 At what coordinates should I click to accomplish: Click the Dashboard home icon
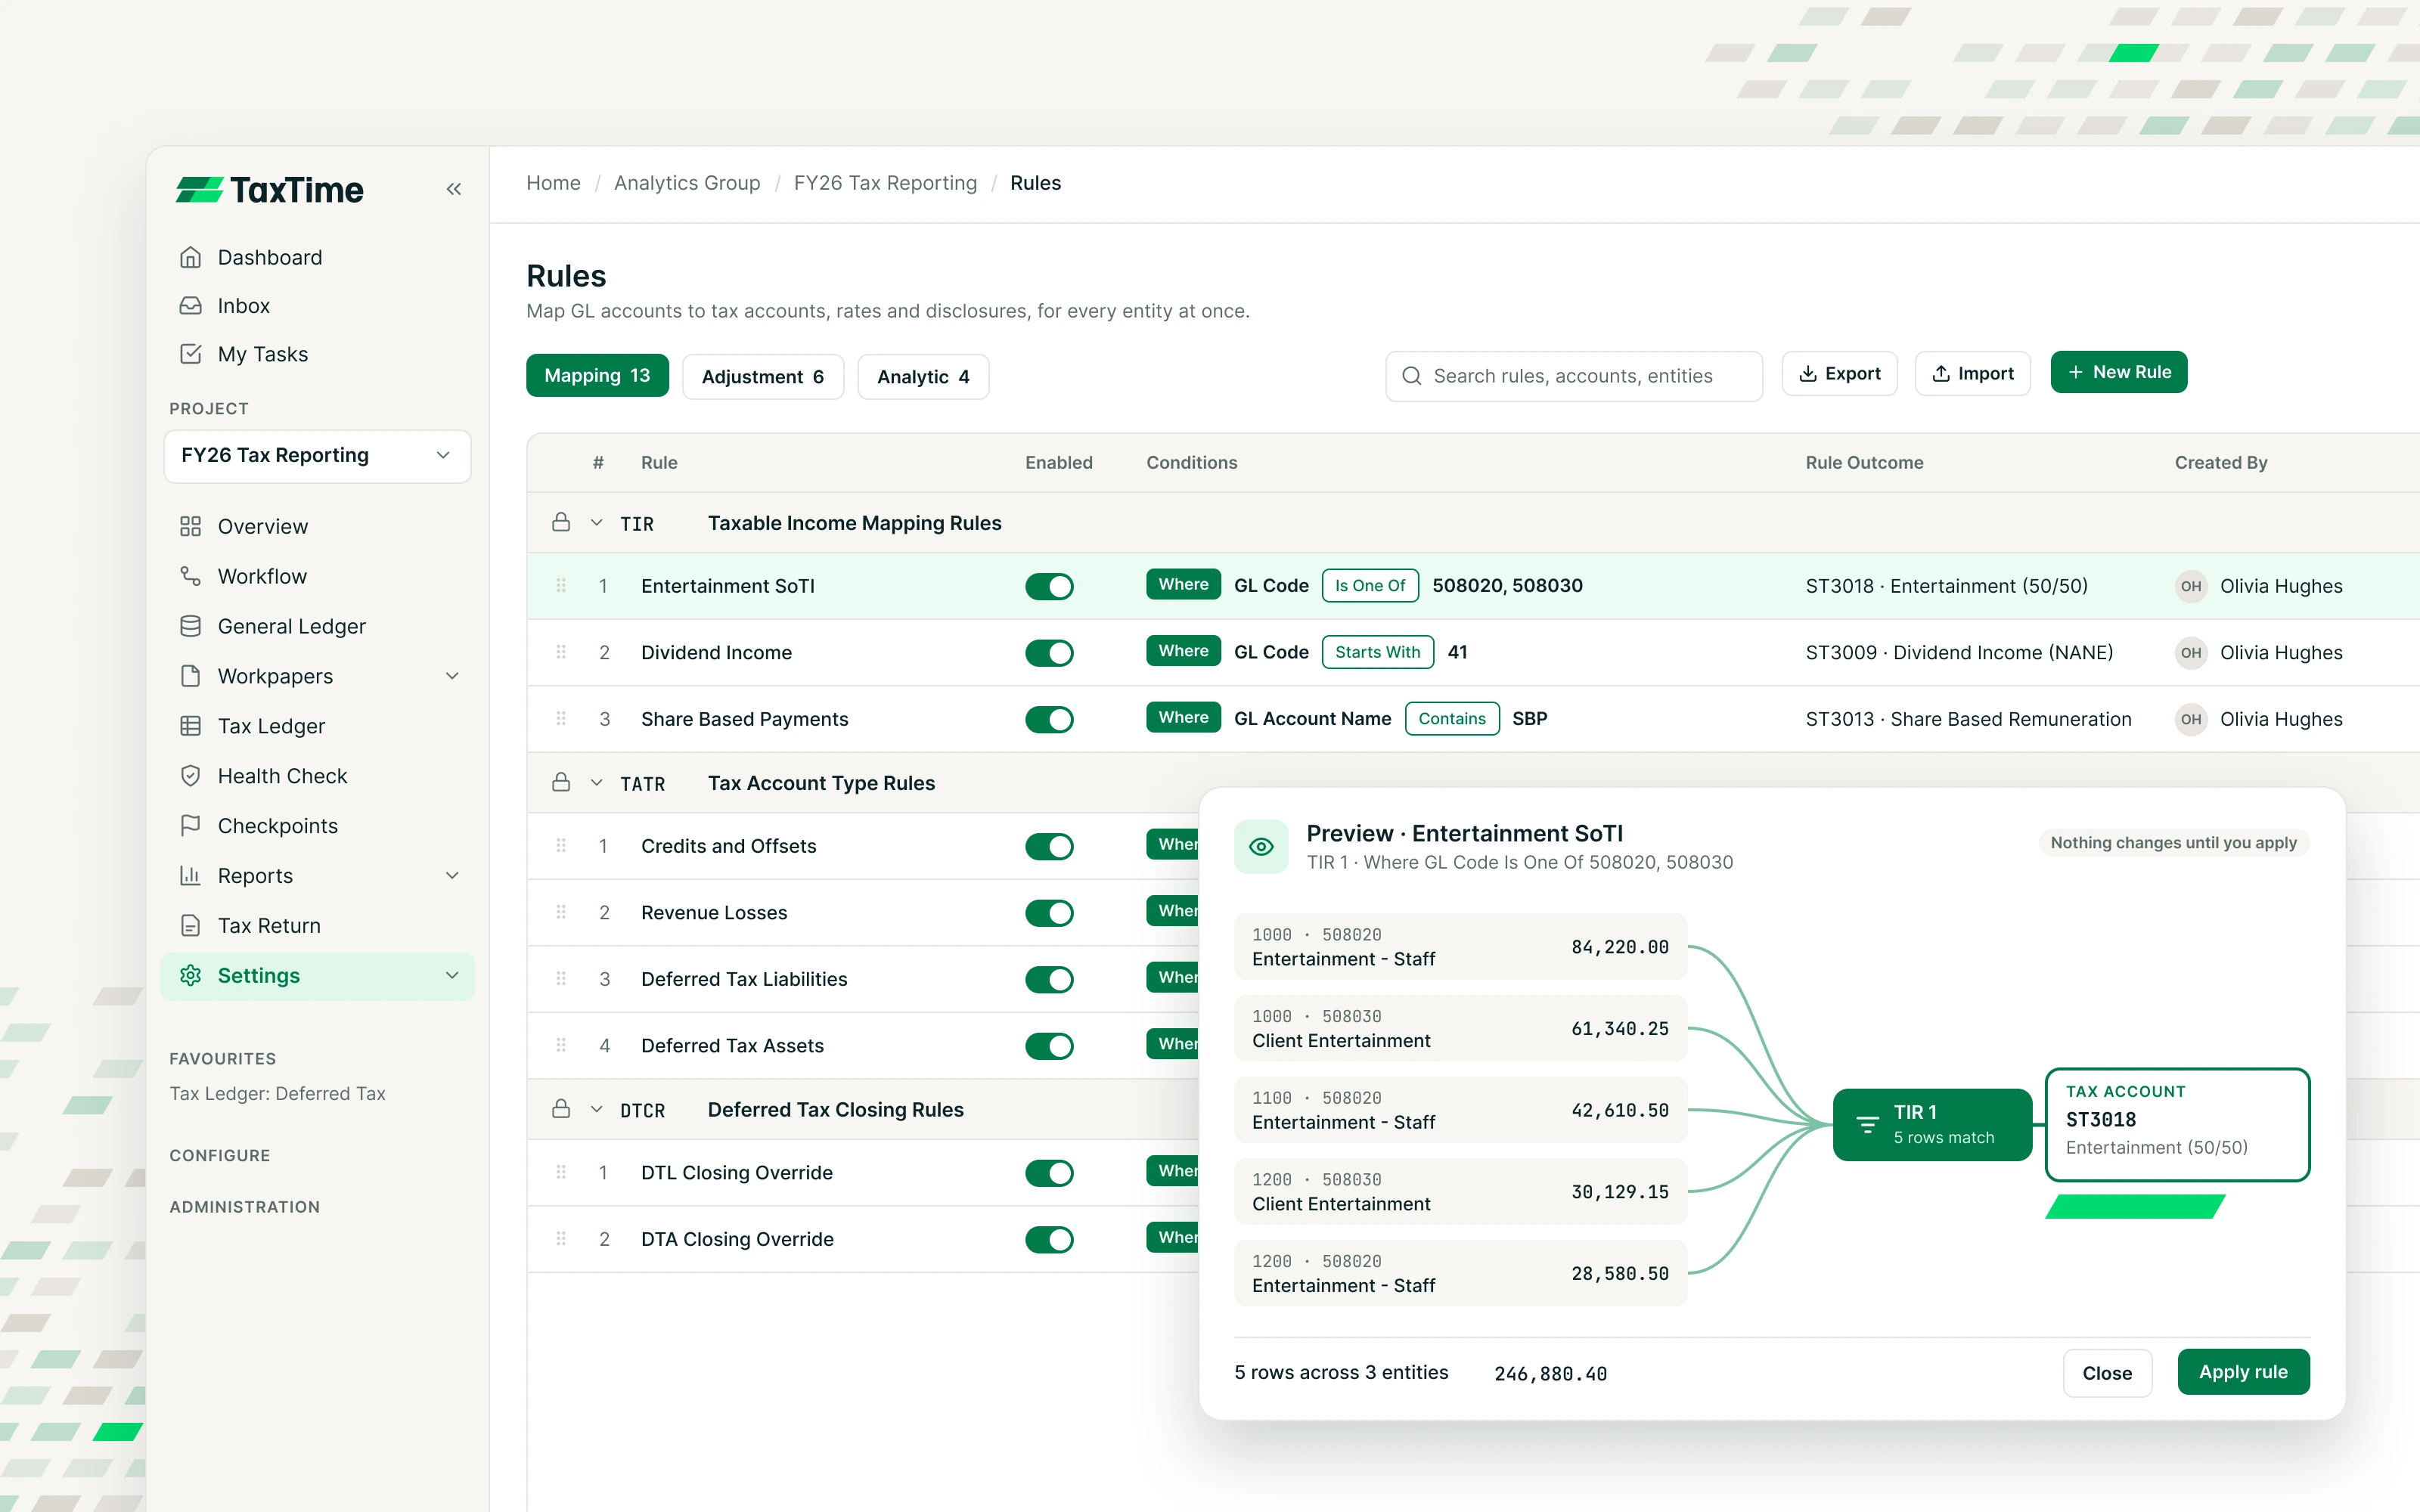point(190,257)
